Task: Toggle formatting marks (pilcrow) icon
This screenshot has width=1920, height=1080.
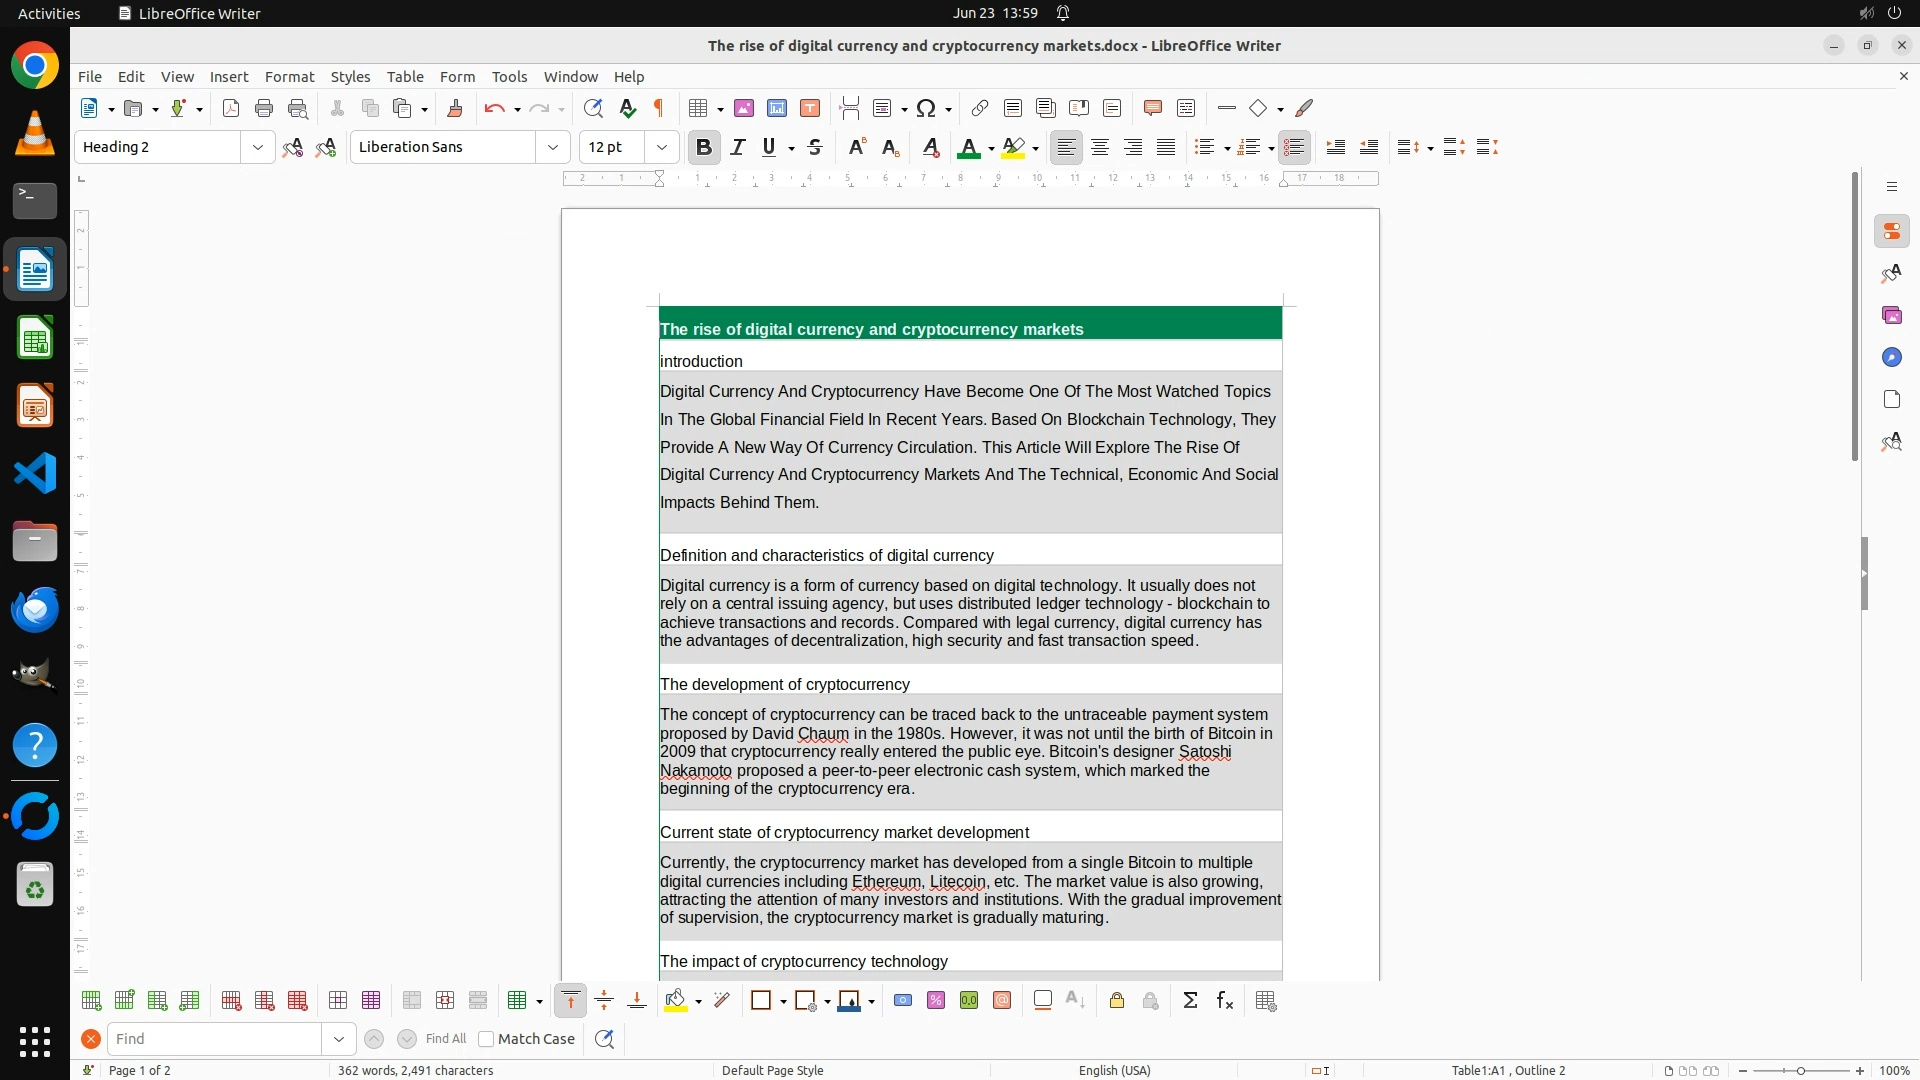Action: point(659,109)
